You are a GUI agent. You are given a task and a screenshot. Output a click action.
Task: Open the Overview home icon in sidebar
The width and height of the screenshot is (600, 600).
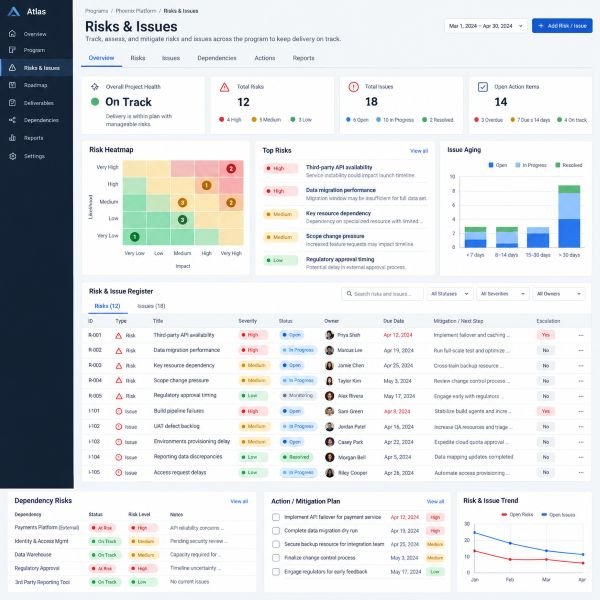click(x=12, y=34)
